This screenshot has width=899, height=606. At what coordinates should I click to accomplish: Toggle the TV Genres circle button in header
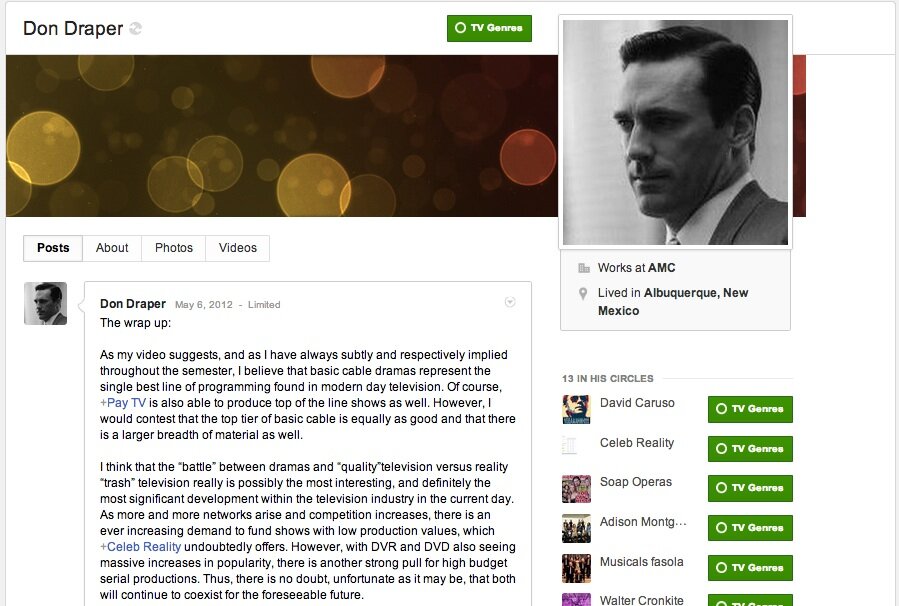[x=489, y=28]
